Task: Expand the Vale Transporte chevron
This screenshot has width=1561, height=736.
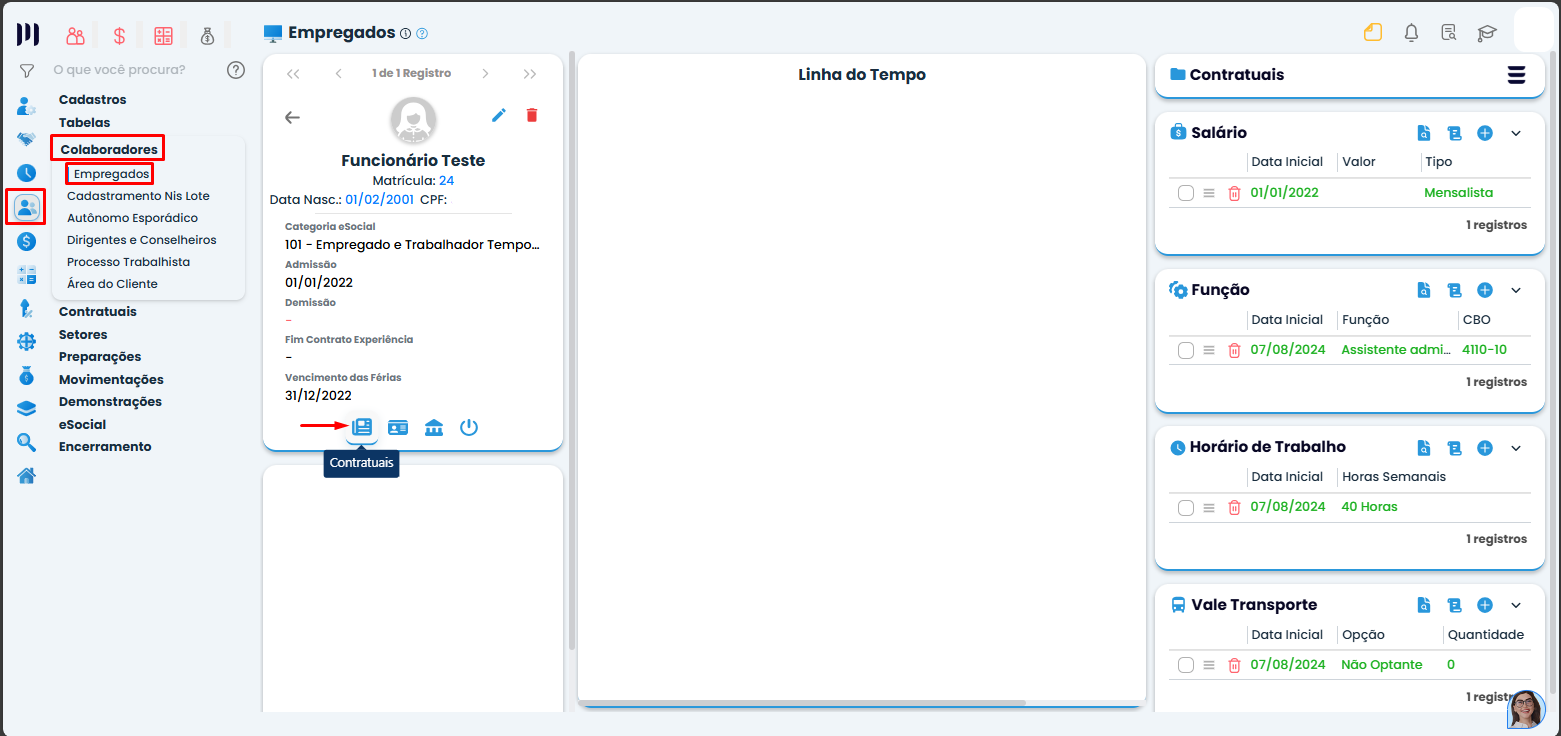Action: tap(1516, 605)
